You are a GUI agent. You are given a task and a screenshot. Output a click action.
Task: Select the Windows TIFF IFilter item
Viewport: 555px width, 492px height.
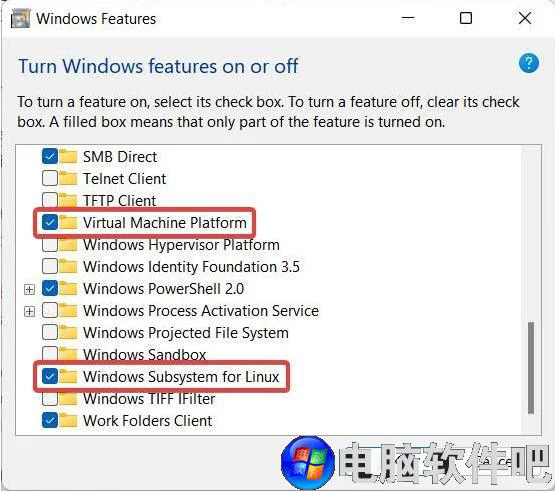(x=149, y=399)
